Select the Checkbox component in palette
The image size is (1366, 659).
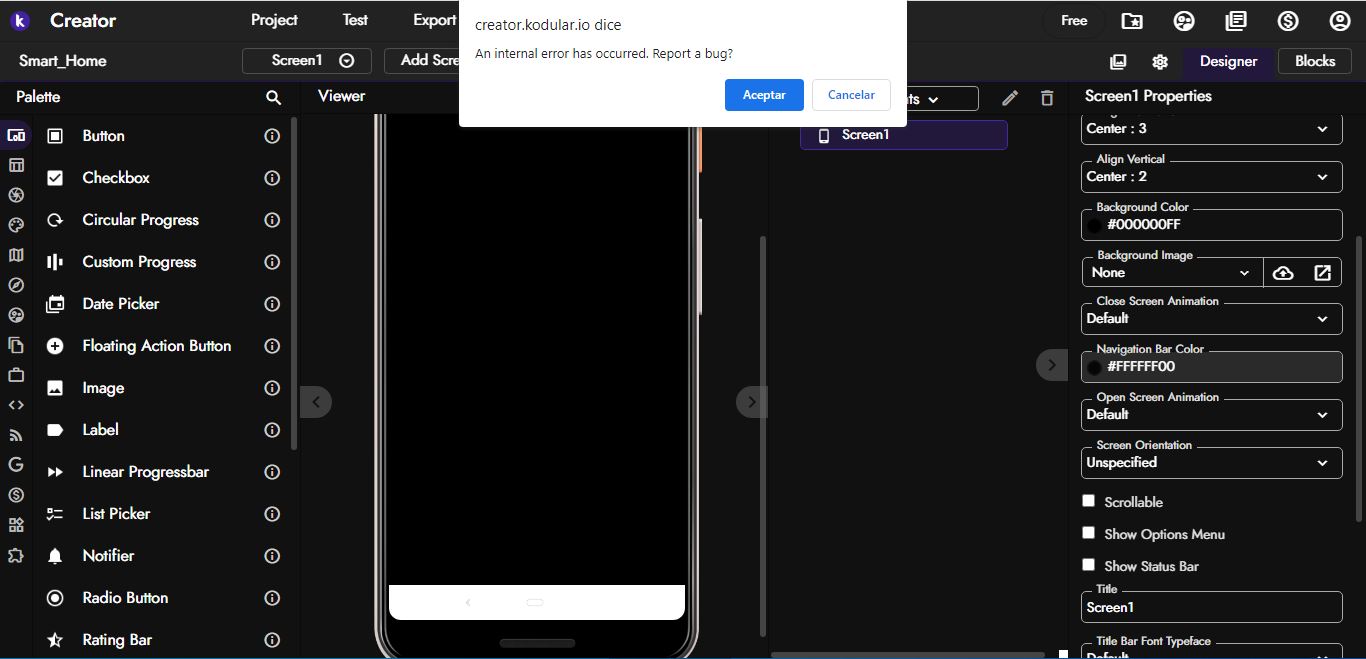point(116,178)
